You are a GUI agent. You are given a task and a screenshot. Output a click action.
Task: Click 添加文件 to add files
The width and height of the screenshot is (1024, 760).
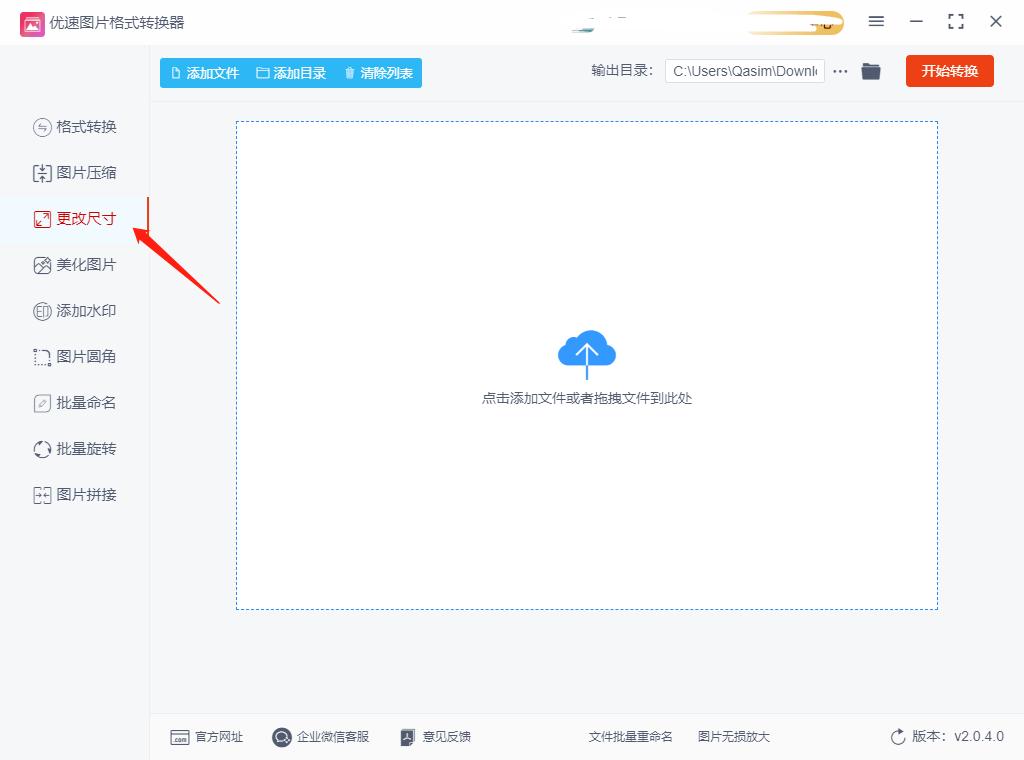click(203, 73)
